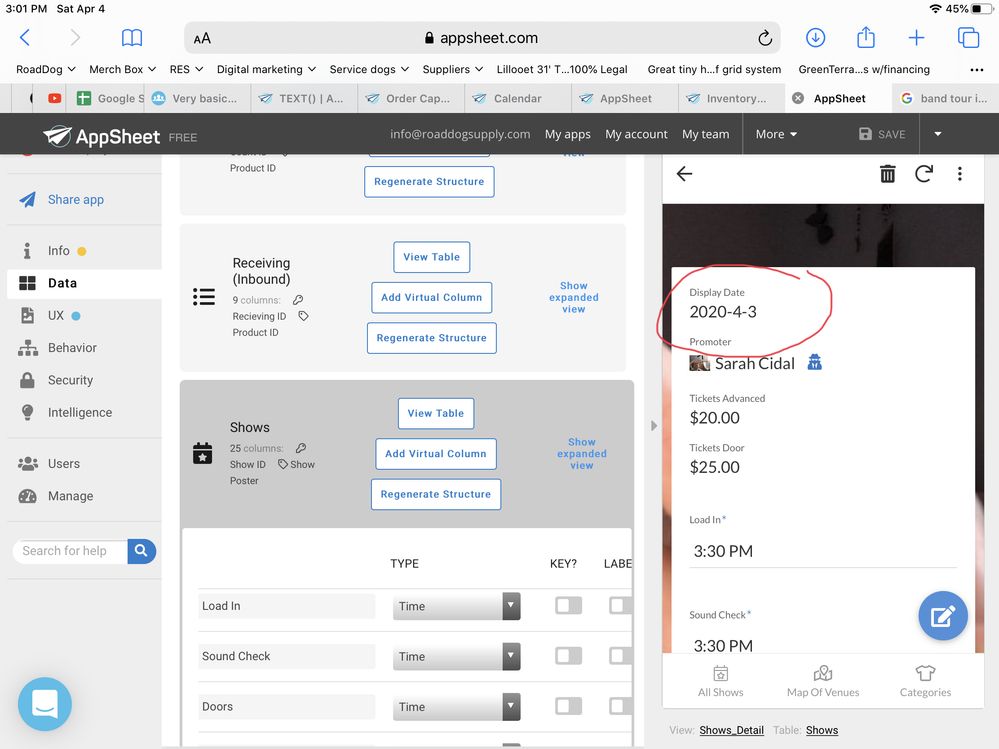Toggle LABEL switch for Sound Check column
Viewport: 999px width, 749px height.
[x=620, y=655]
